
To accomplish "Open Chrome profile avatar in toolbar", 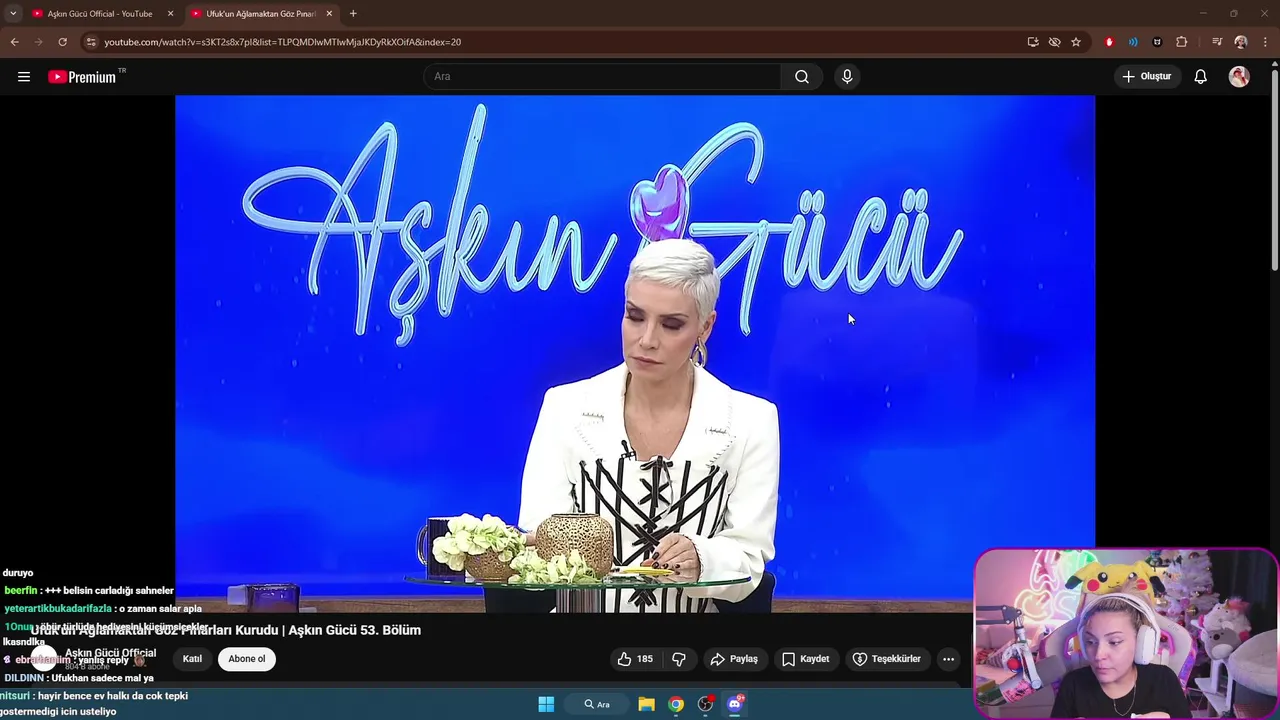I will point(1241,42).
